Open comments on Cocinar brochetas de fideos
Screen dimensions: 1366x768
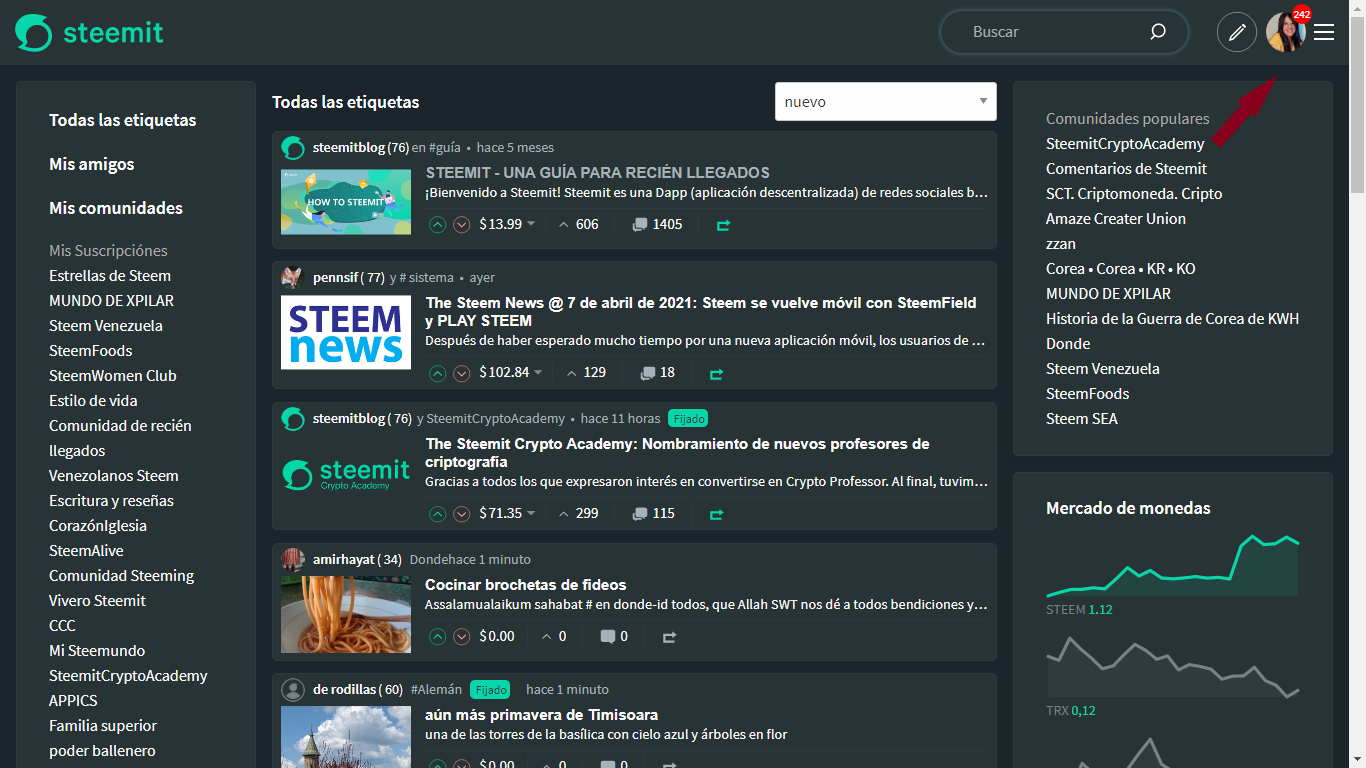[614, 636]
